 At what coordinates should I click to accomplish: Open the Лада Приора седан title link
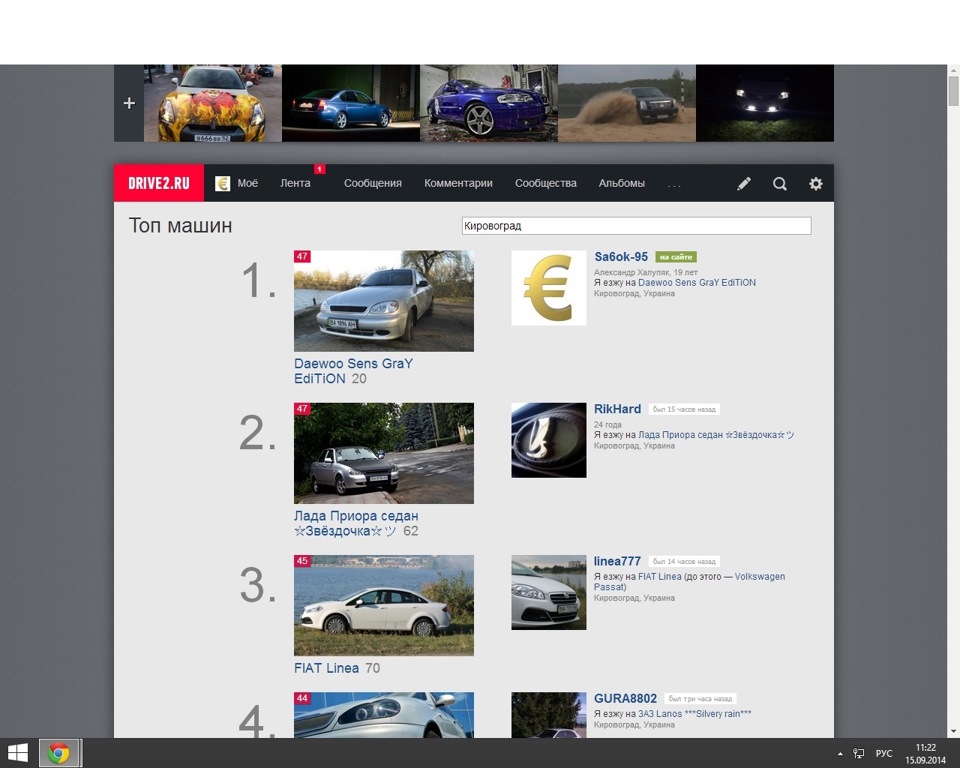coord(356,523)
